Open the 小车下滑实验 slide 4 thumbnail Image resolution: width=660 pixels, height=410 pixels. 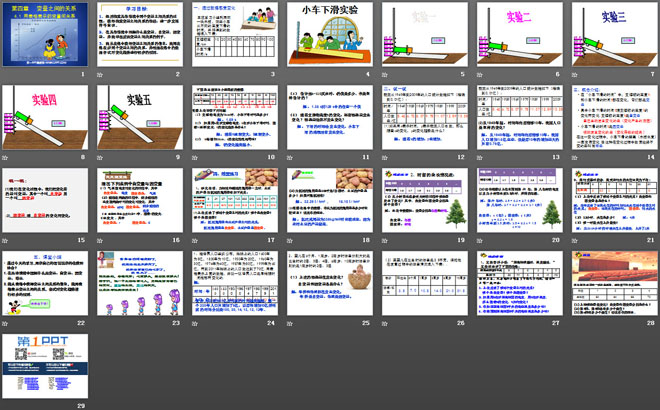coord(330,34)
